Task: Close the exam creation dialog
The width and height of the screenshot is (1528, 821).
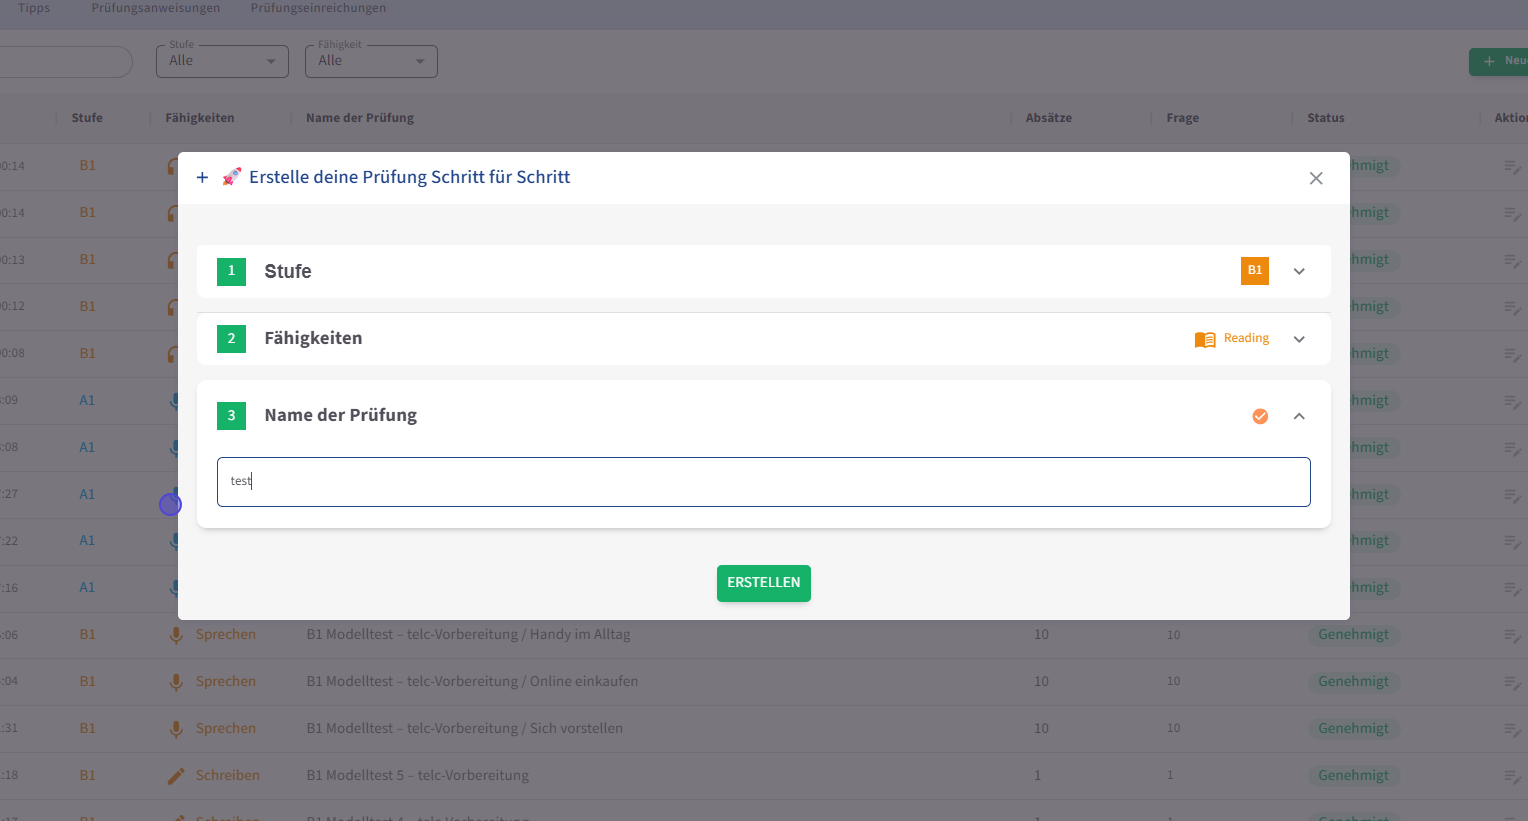Action: coord(1315,178)
